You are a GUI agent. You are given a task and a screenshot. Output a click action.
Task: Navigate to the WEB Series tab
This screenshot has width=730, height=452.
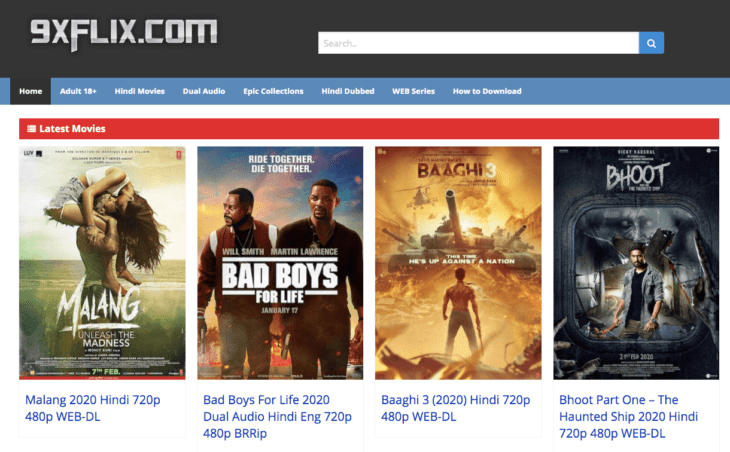coord(413,91)
